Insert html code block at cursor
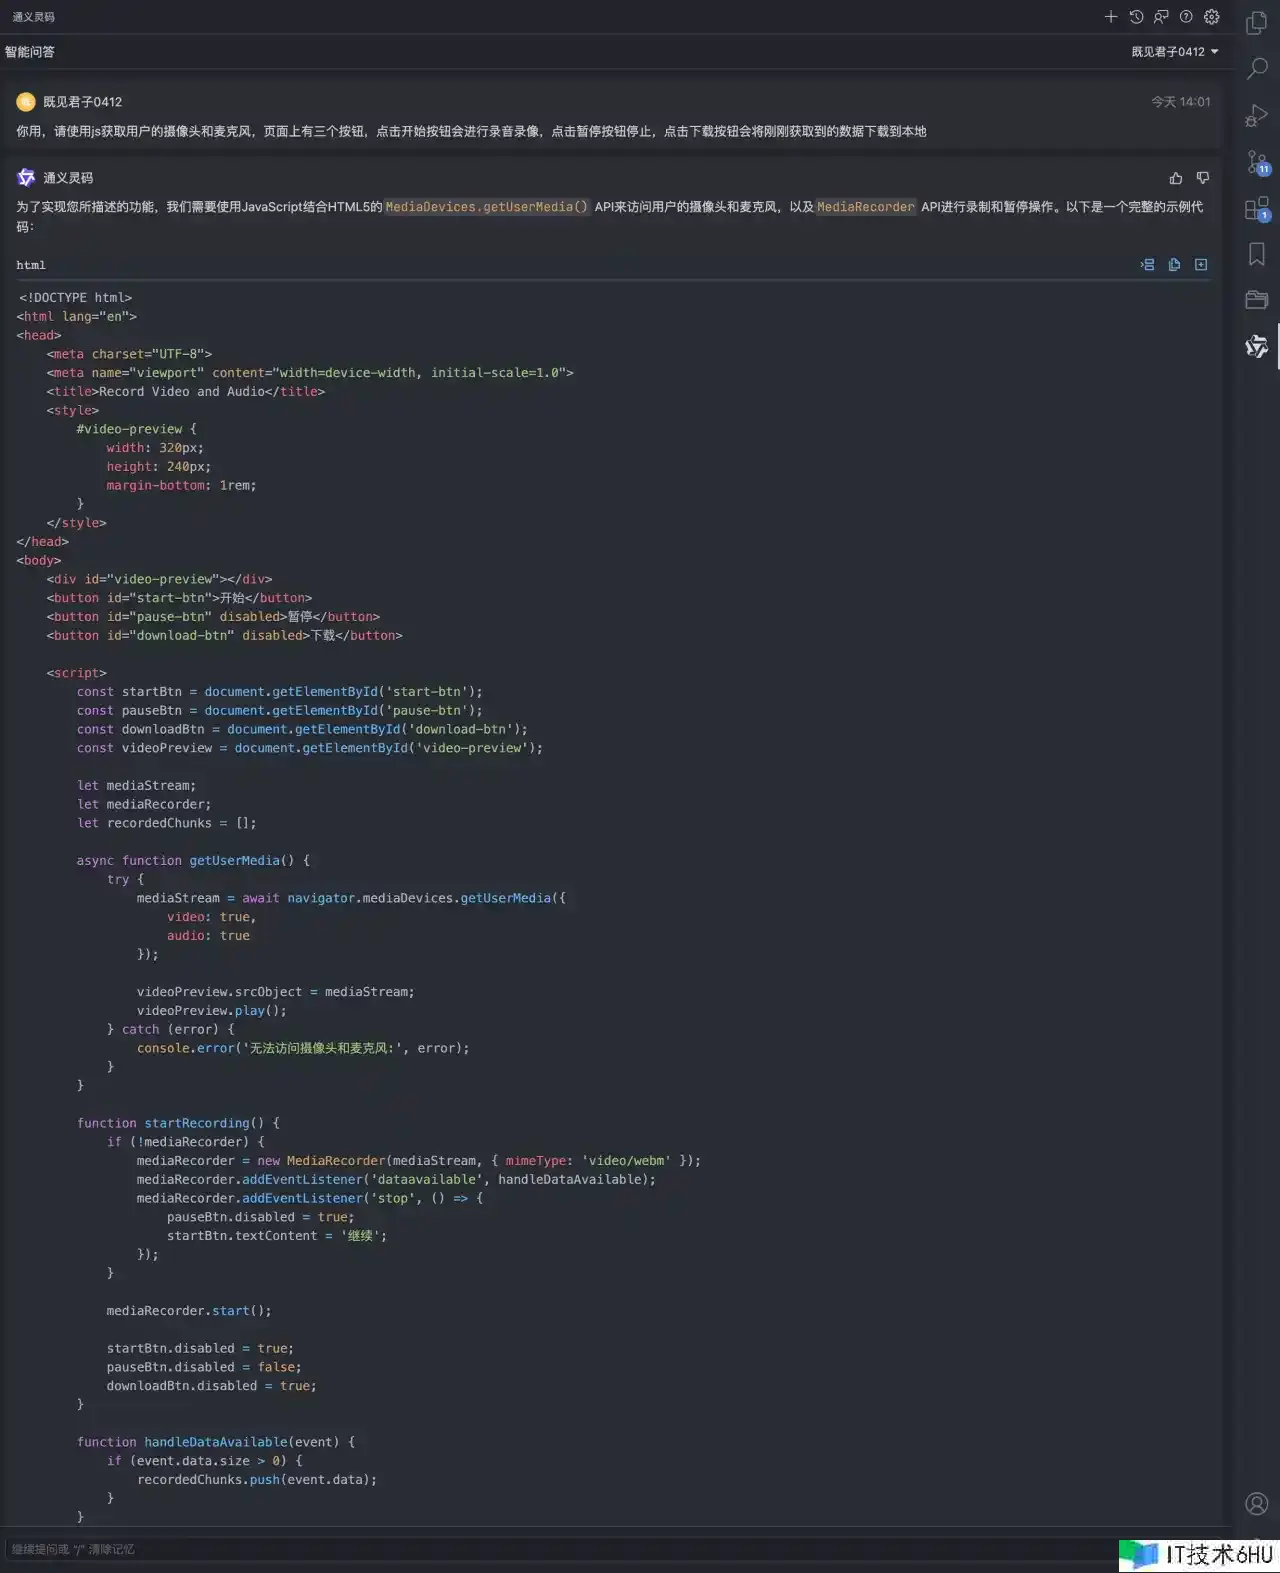Image resolution: width=1280 pixels, height=1573 pixels. pyautogui.click(x=1148, y=265)
